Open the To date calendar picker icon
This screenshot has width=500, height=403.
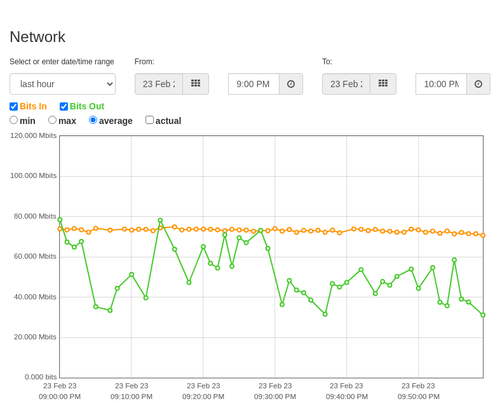click(x=383, y=84)
